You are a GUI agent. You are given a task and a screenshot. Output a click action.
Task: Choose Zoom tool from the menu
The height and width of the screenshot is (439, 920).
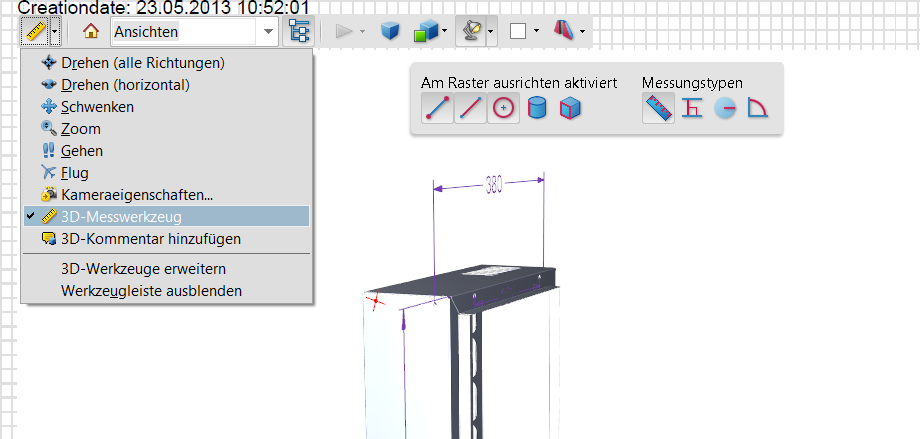point(167,129)
